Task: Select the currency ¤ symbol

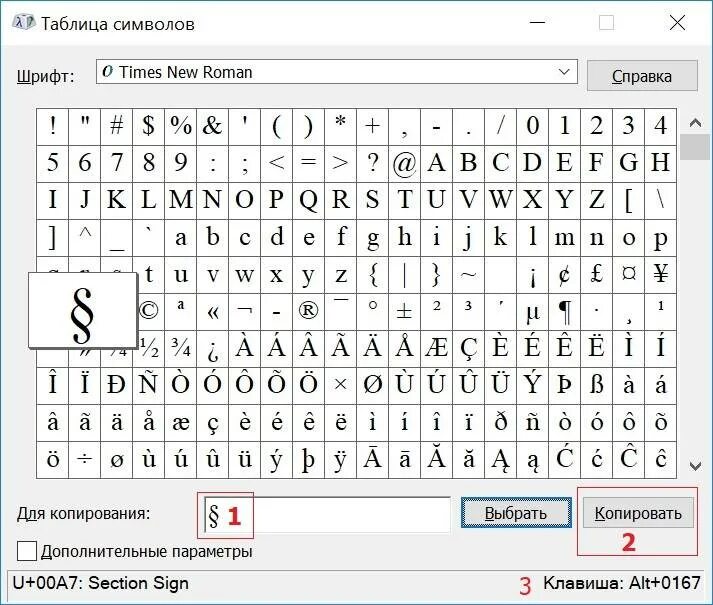Action: click(628, 275)
